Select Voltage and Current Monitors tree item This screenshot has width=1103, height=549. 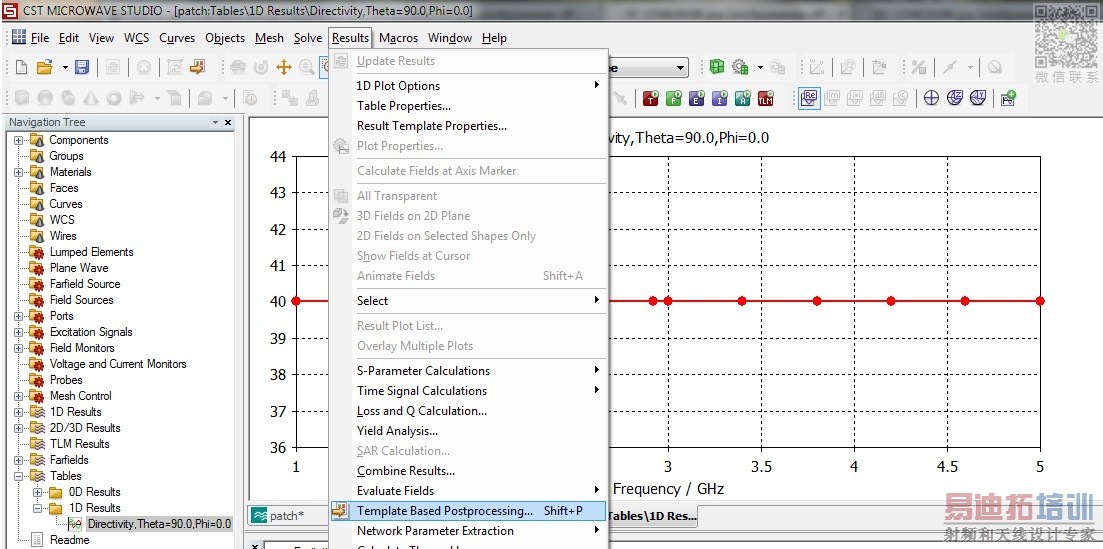[117, 364]
